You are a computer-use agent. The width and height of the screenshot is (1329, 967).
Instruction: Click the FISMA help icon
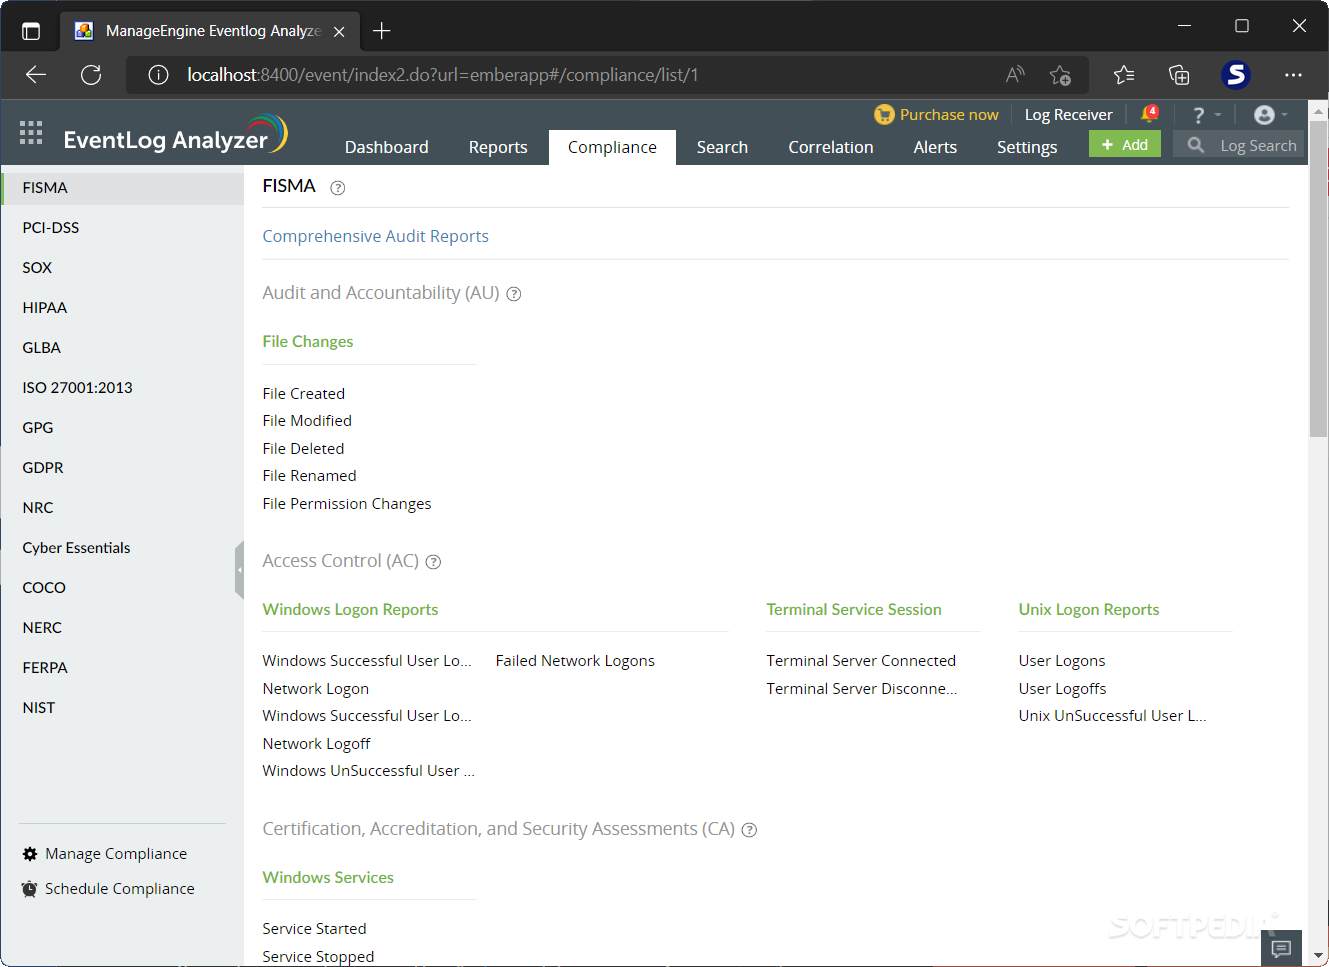click(x=338, y=188)
